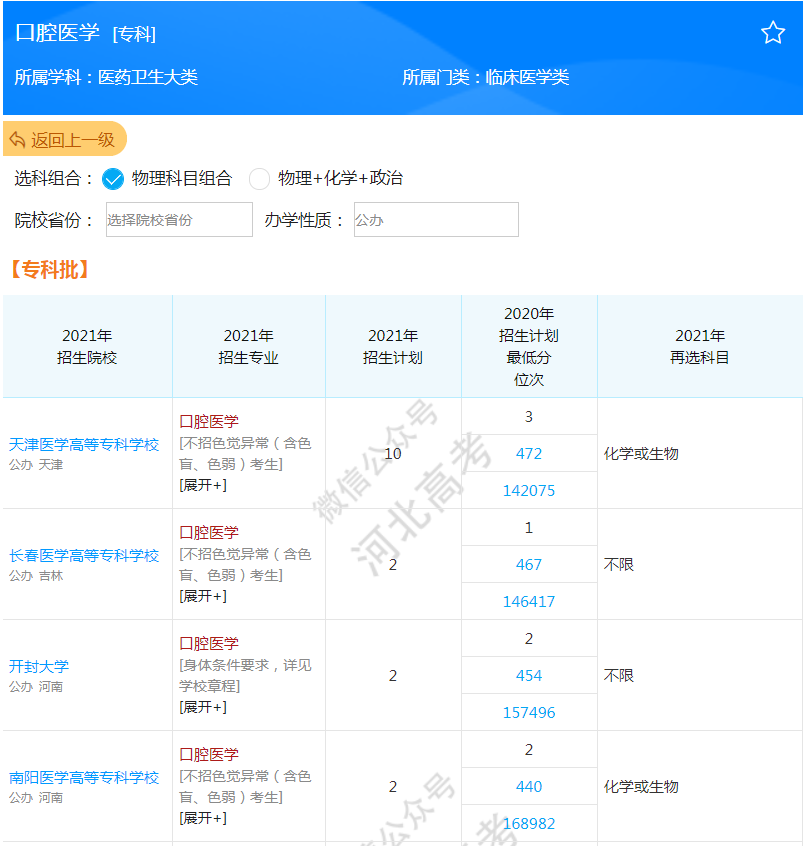The width and height of the screenshot is (805, 846).
Task: Click the rank link 157496 in 开封大学 row
Action: pos(529,712)
